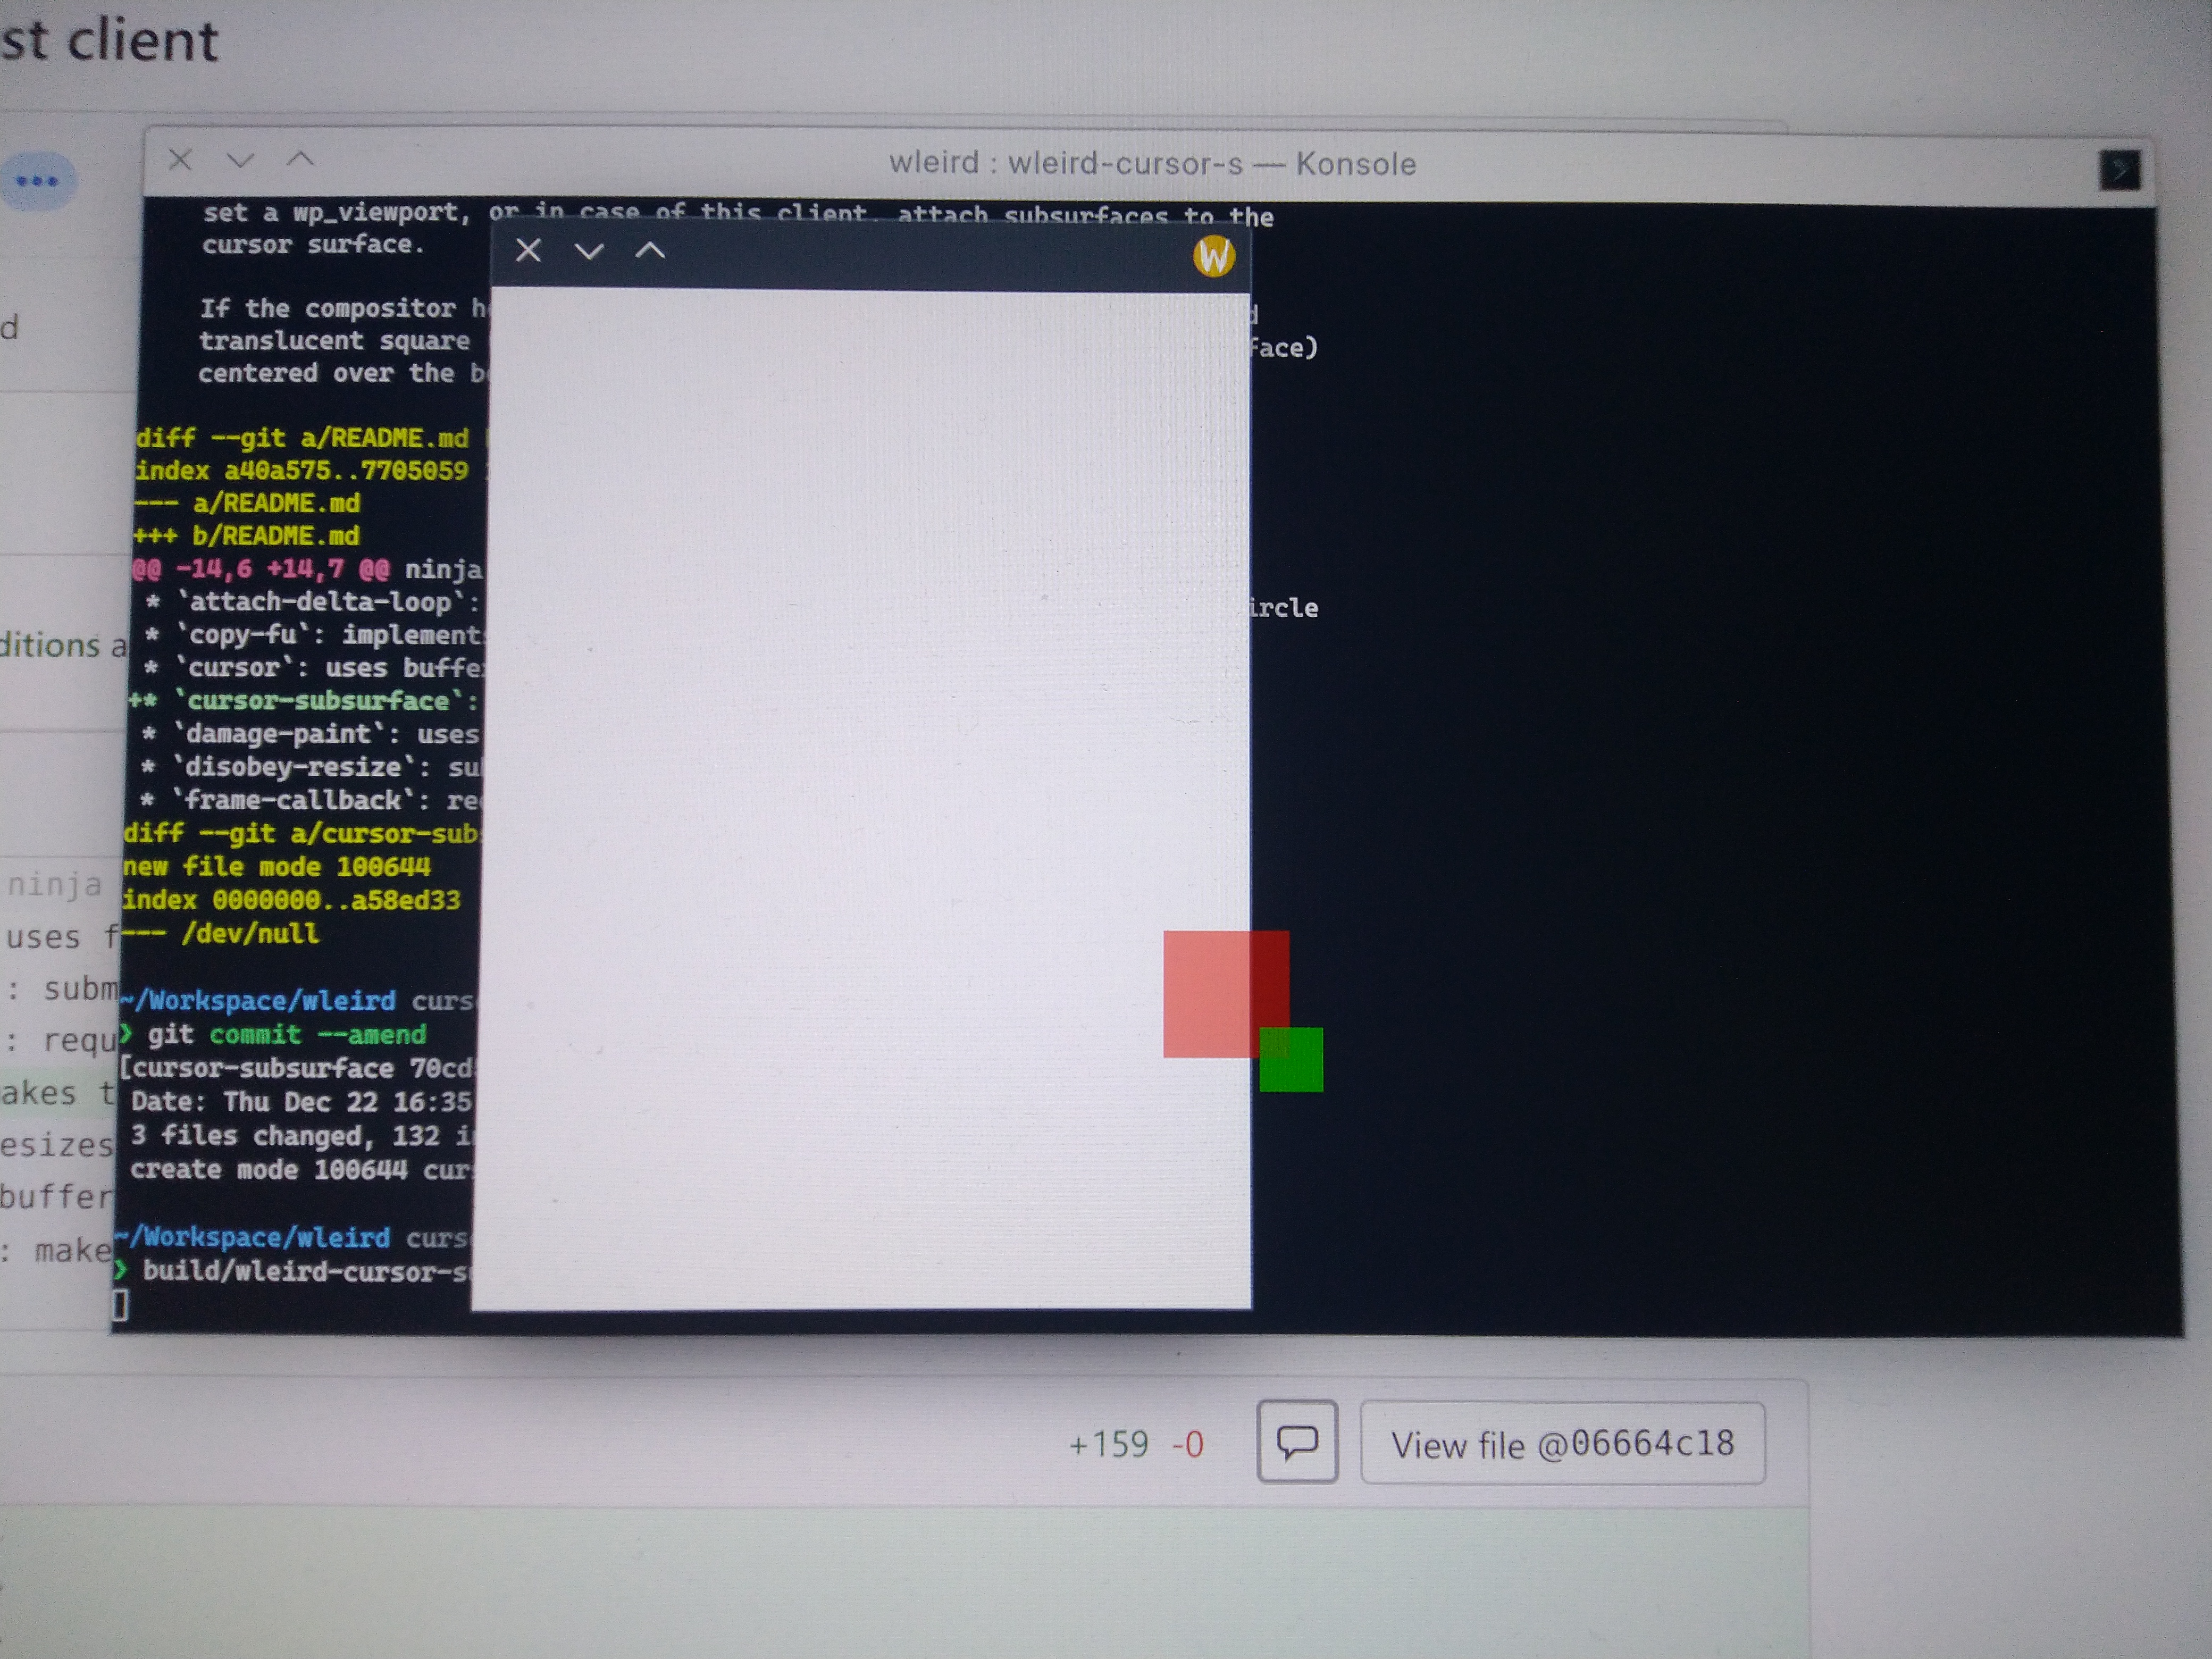
Task: Maximize the white client window via chevron
Action: 650,250
